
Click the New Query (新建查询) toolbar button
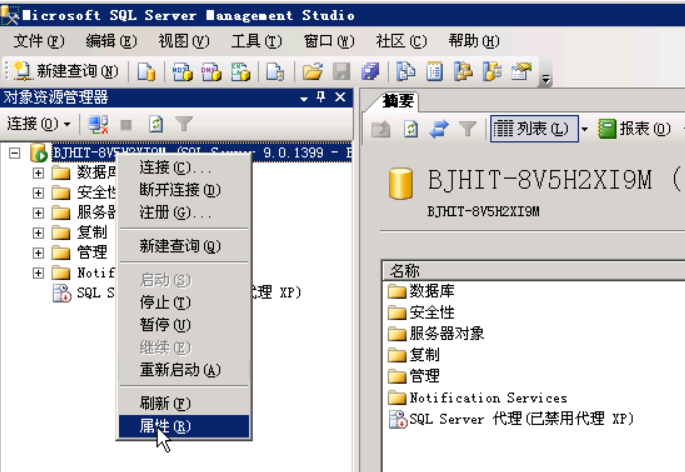(x=66, y=71)
